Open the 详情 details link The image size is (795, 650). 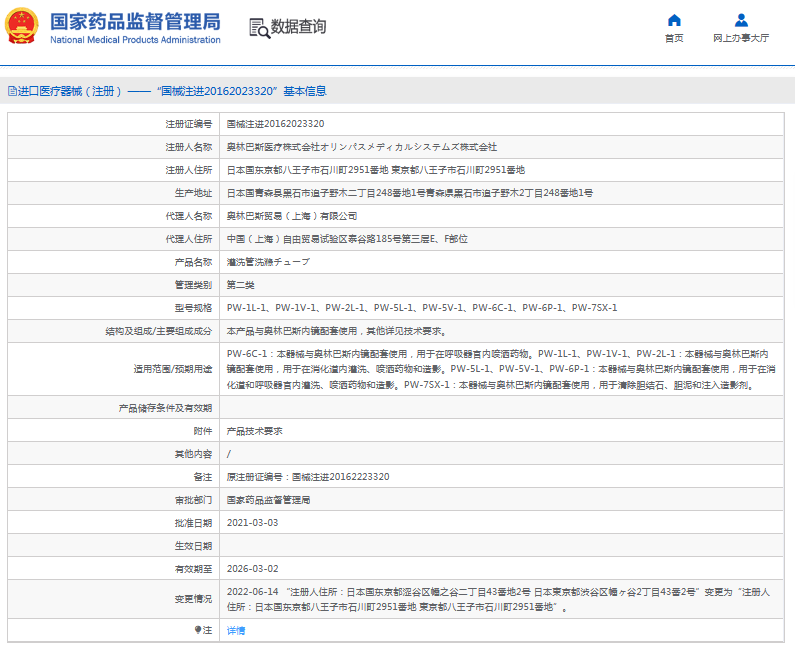(x=236, y=630)
